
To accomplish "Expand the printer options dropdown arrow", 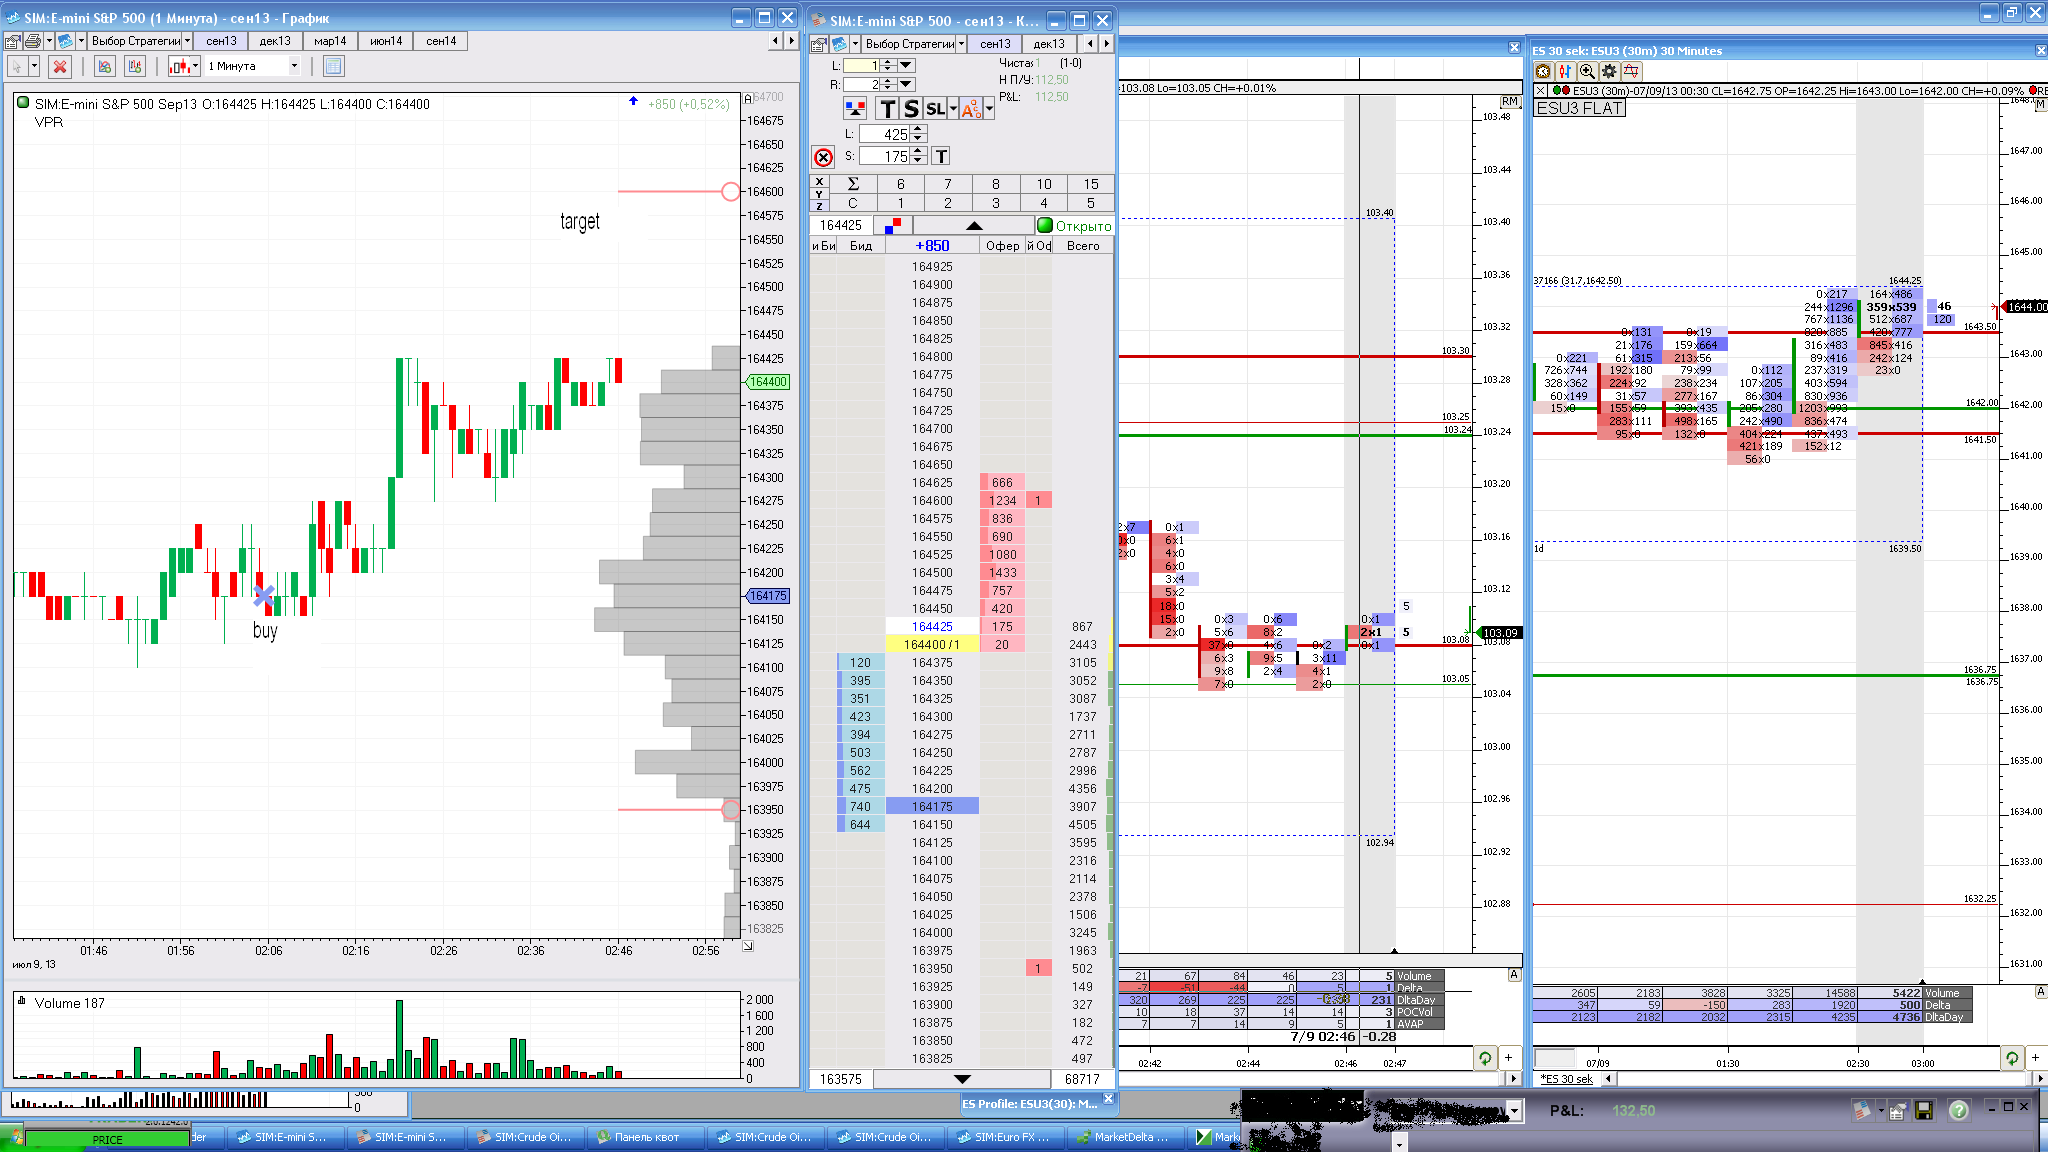I will click(48, 41).
